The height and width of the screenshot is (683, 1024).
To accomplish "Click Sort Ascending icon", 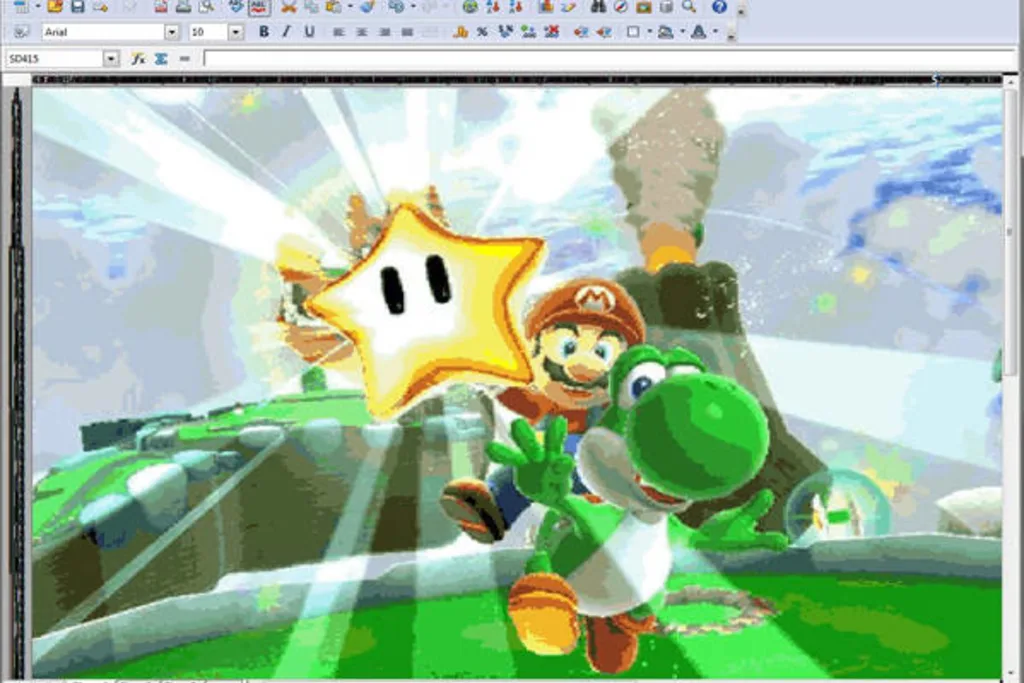I will (x=493, y=7).
